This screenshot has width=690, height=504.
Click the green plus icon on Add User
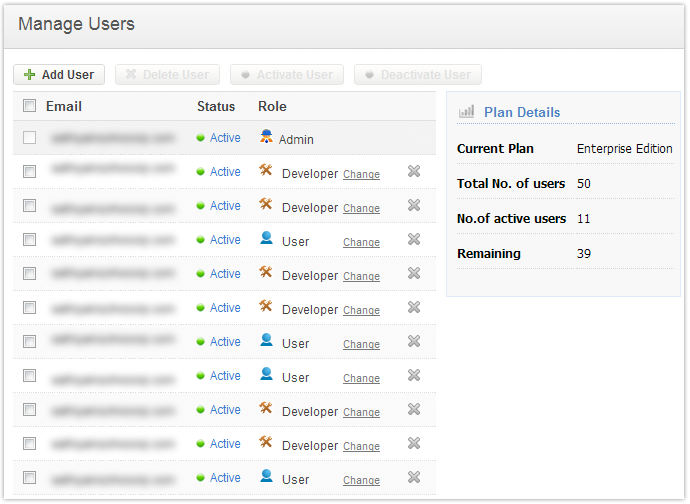point(29,74)
